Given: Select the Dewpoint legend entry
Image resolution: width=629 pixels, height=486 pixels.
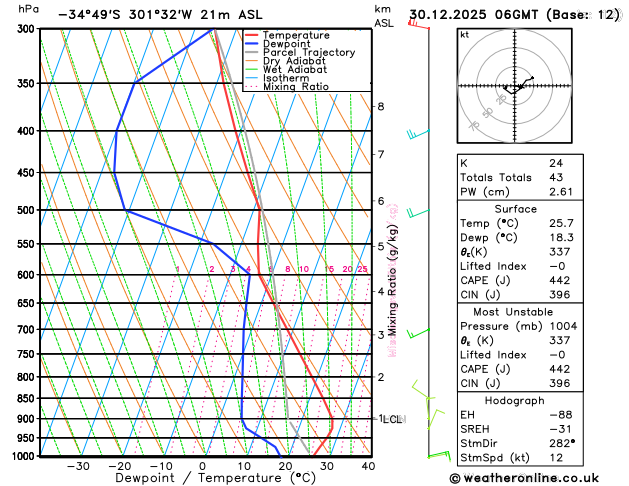Looking at the screenshot, I should 278,44.
